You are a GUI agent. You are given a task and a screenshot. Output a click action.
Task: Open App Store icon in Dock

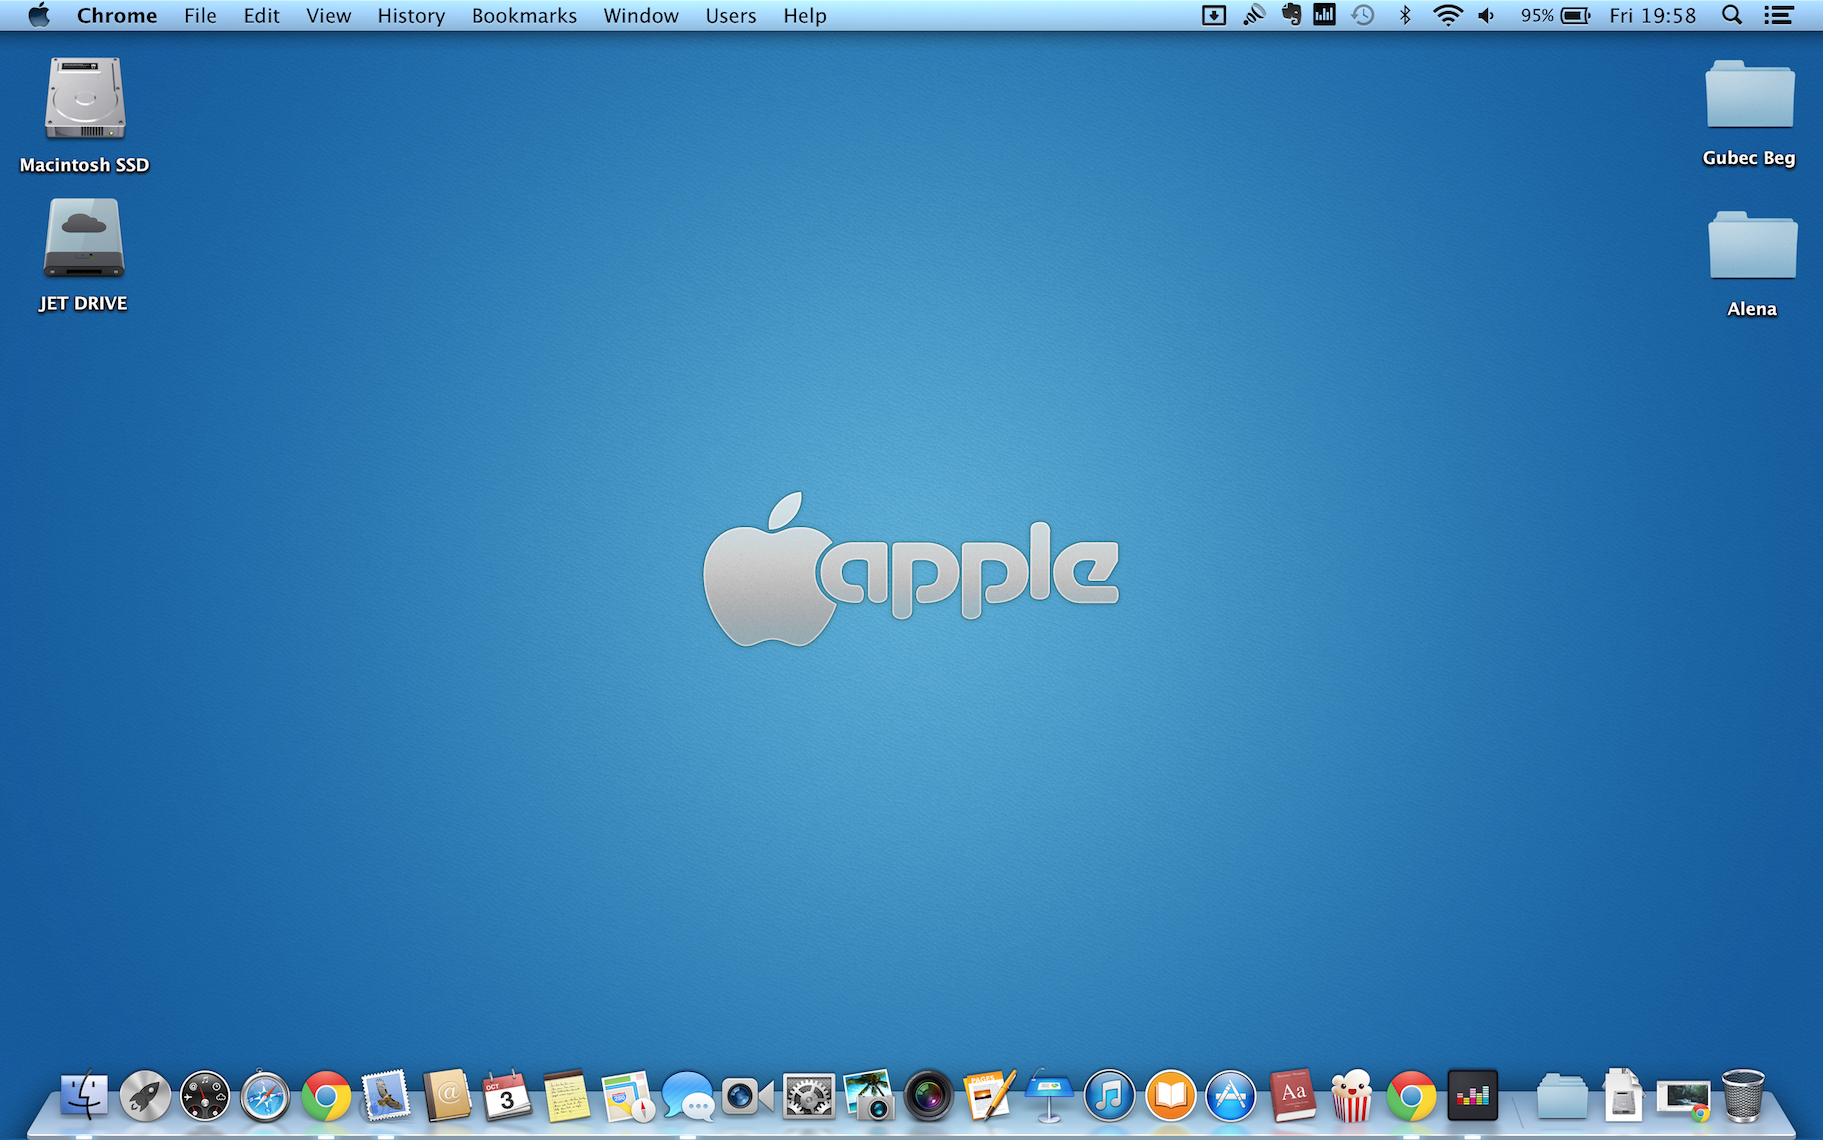click(x=1231, y=1096)
